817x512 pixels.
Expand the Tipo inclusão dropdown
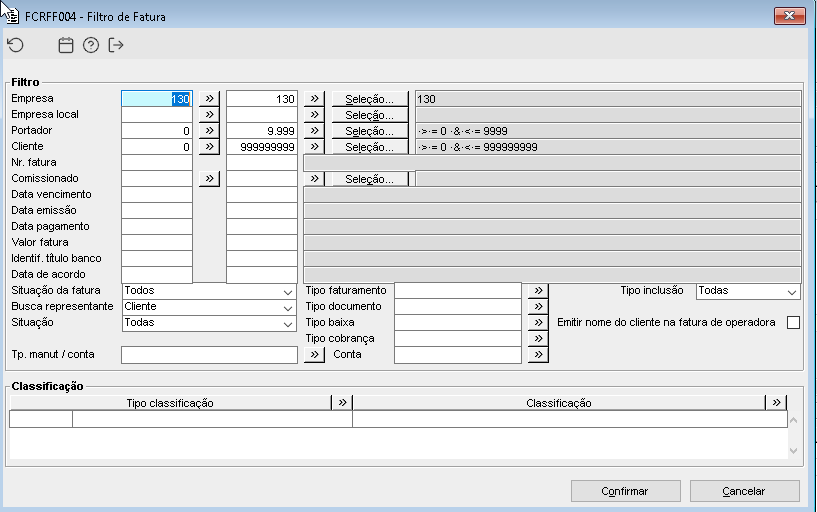pos(792,292)
